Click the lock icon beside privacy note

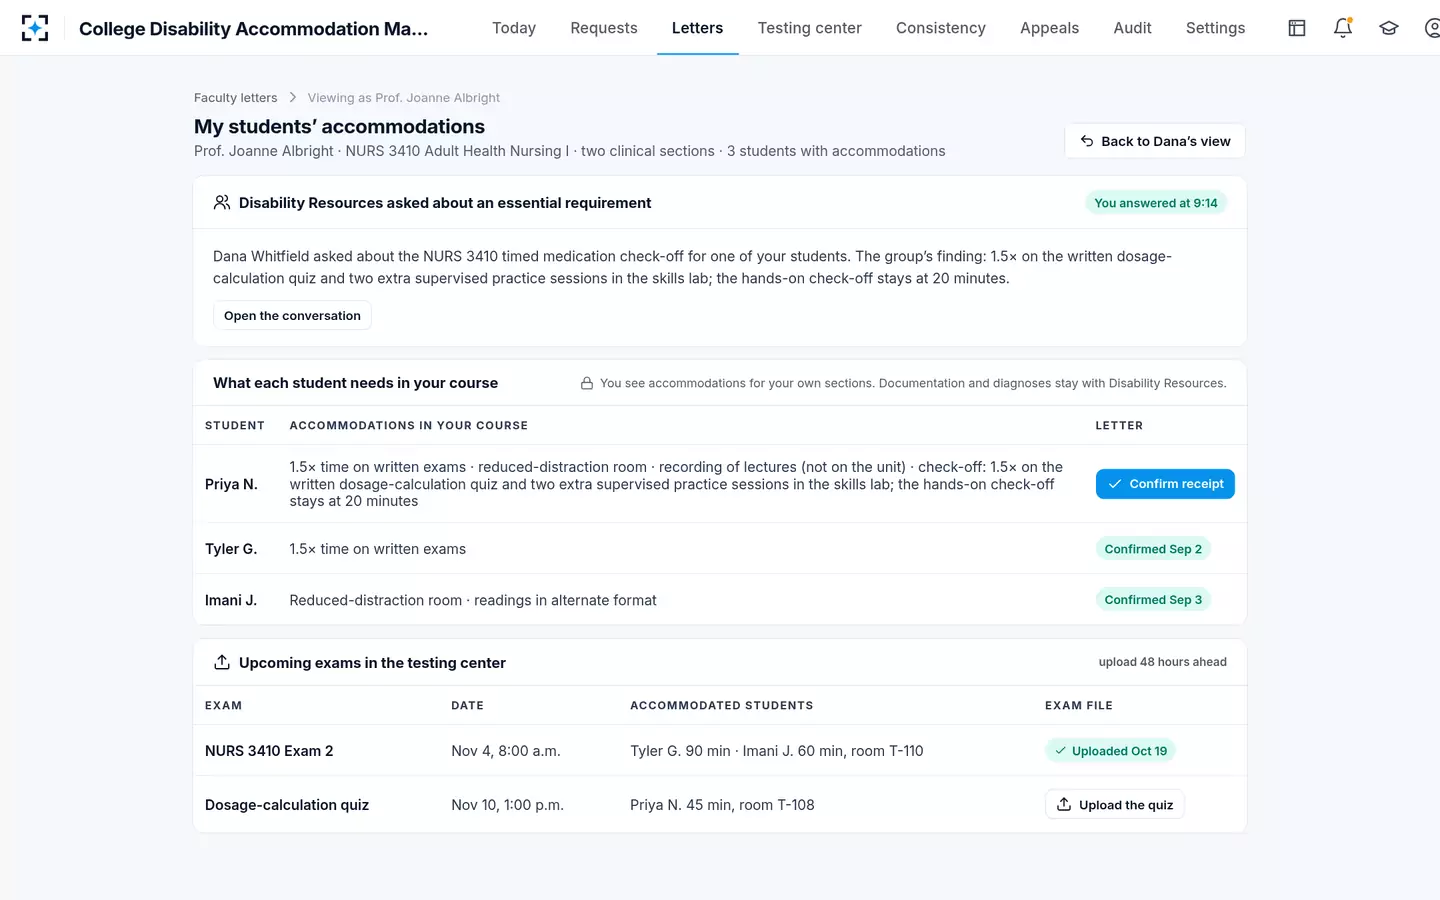587,383
